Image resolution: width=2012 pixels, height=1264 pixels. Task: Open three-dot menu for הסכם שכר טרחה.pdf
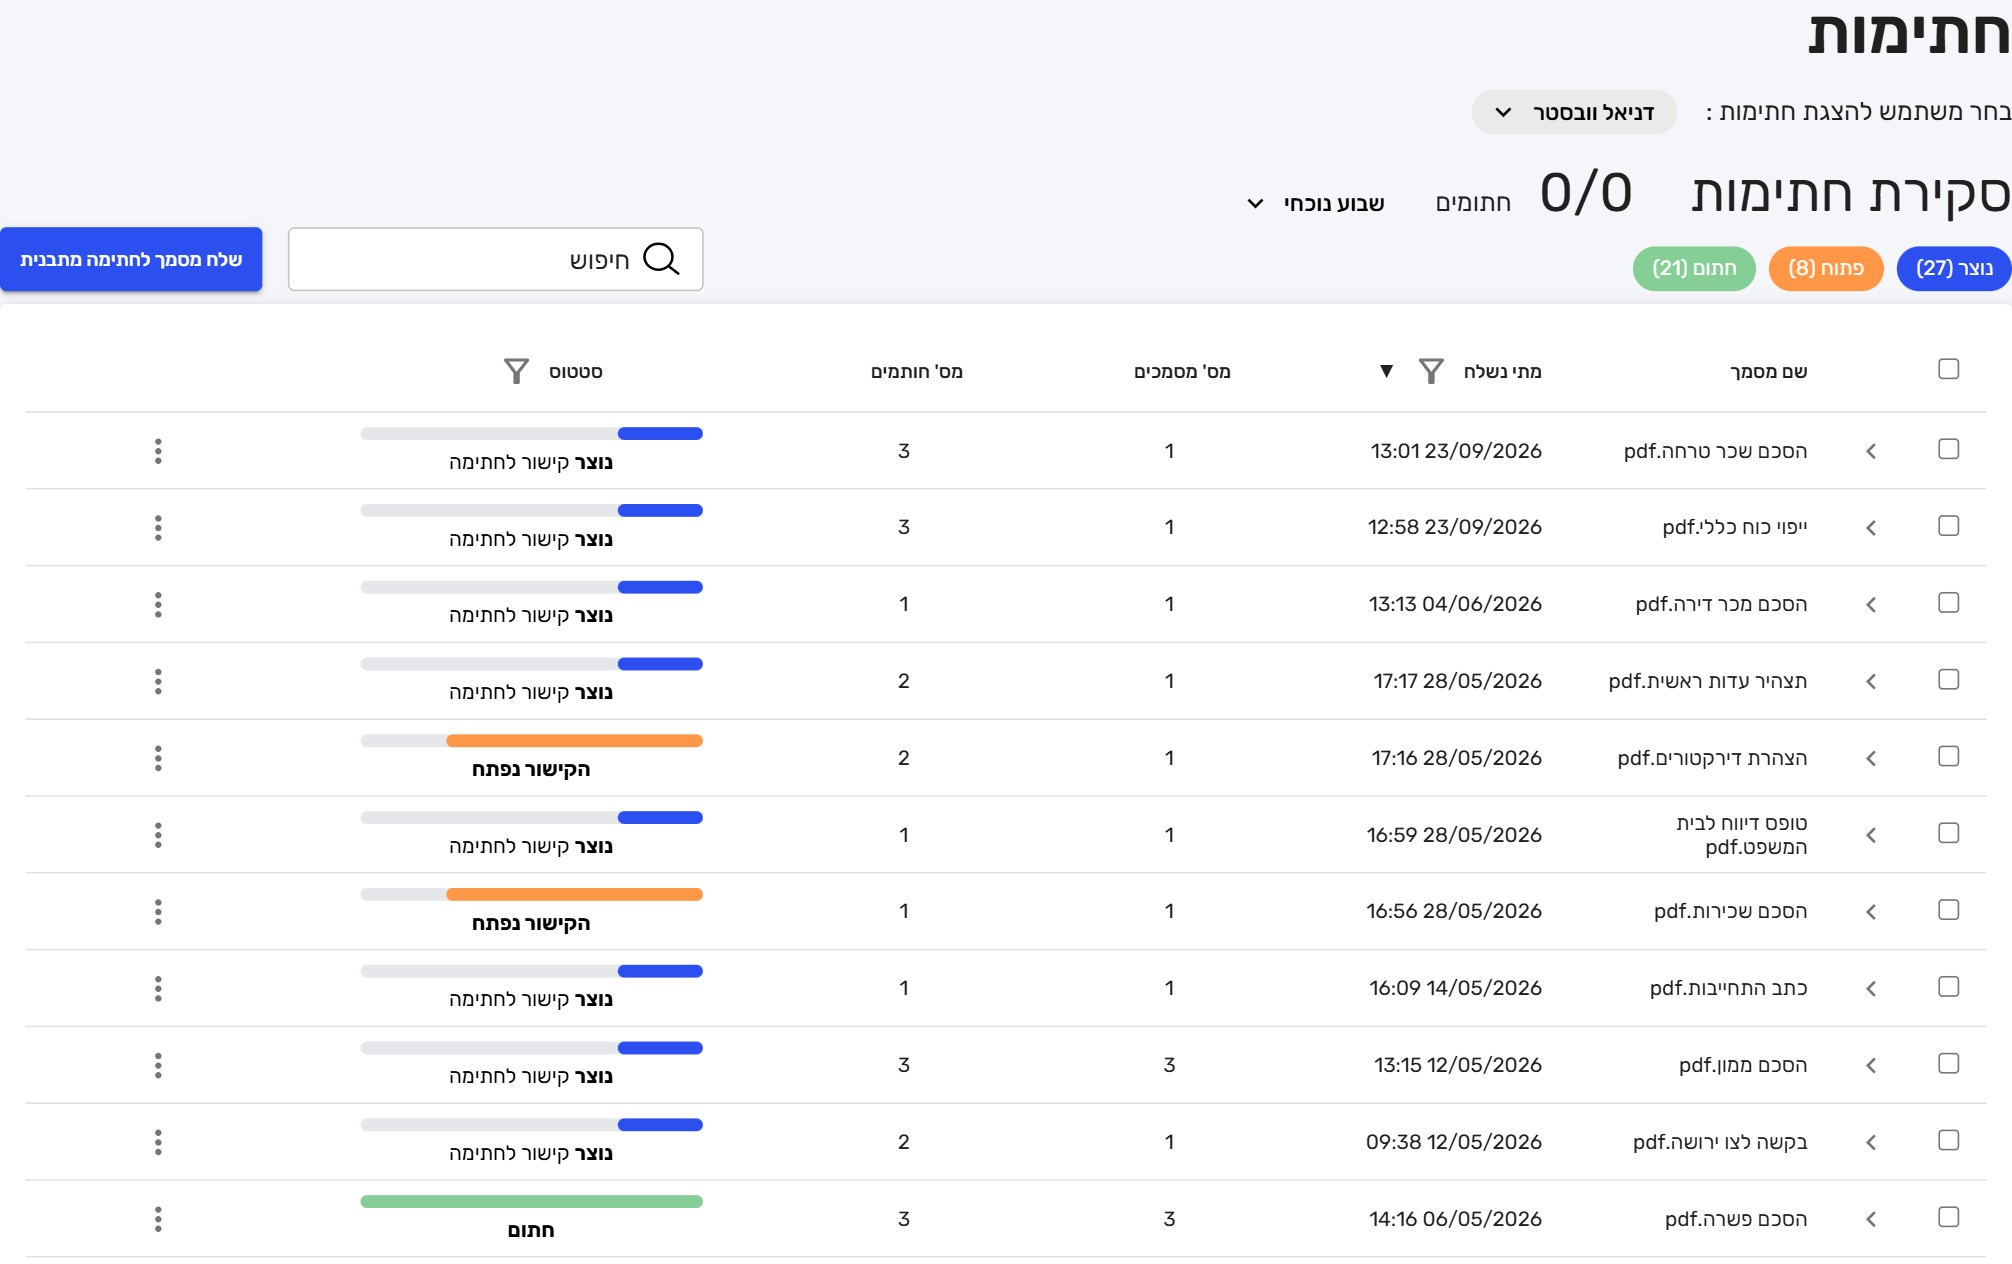point(158,451)
